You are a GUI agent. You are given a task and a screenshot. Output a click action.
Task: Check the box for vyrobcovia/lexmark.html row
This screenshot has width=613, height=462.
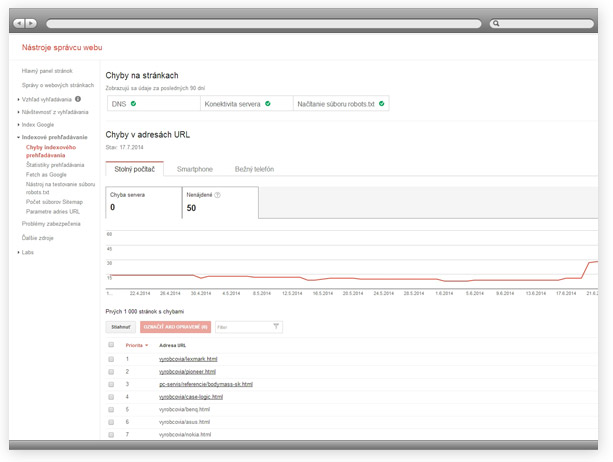111,358
